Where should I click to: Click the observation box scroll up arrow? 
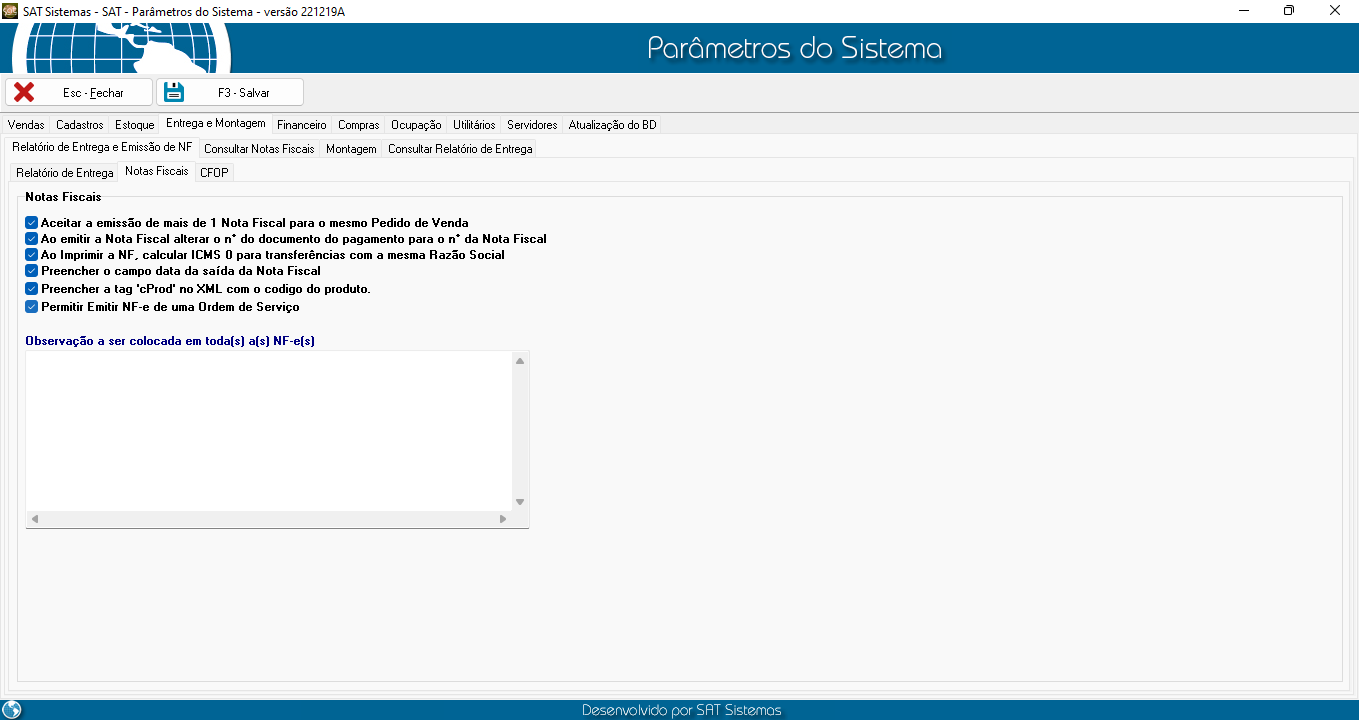(x=520, y=360)
